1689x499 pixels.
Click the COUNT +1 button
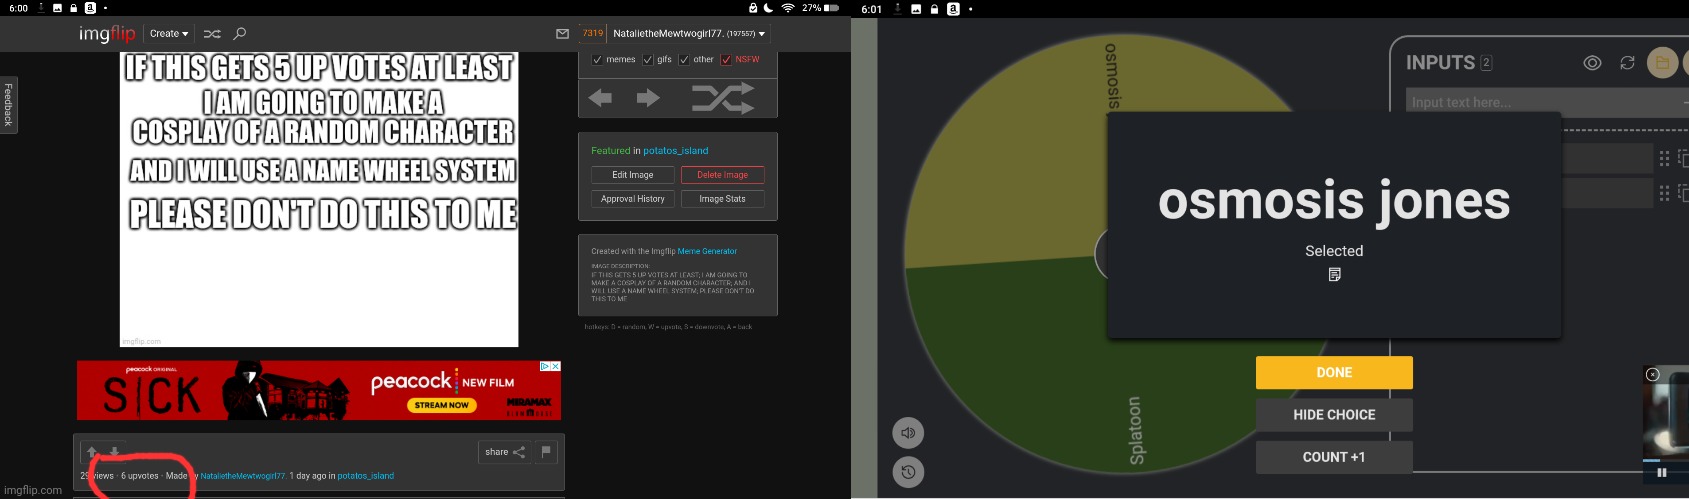pos(1334,457)
